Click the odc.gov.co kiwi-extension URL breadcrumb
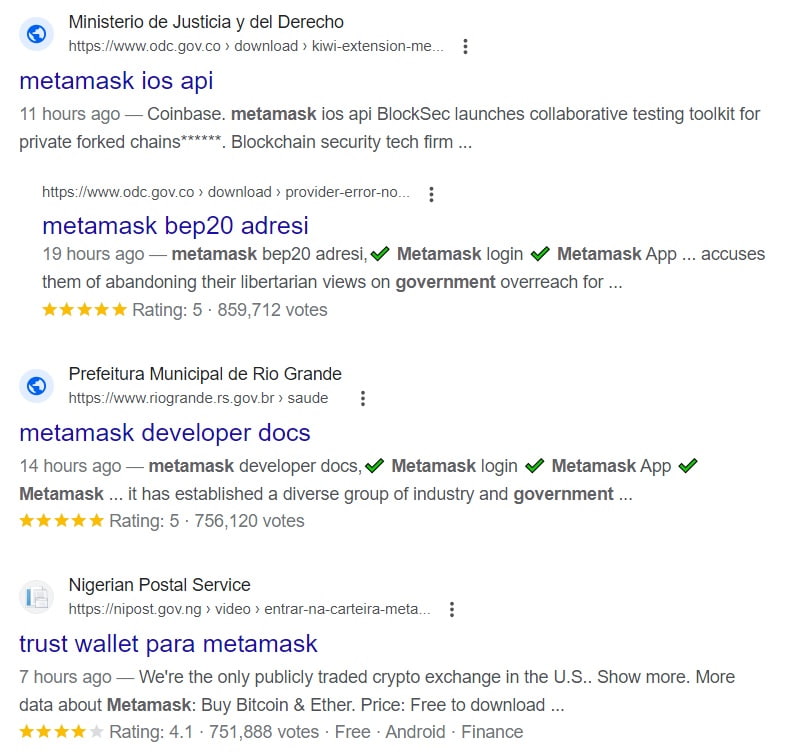The height and width of the screenshot is (755, 790). (256, 46)
